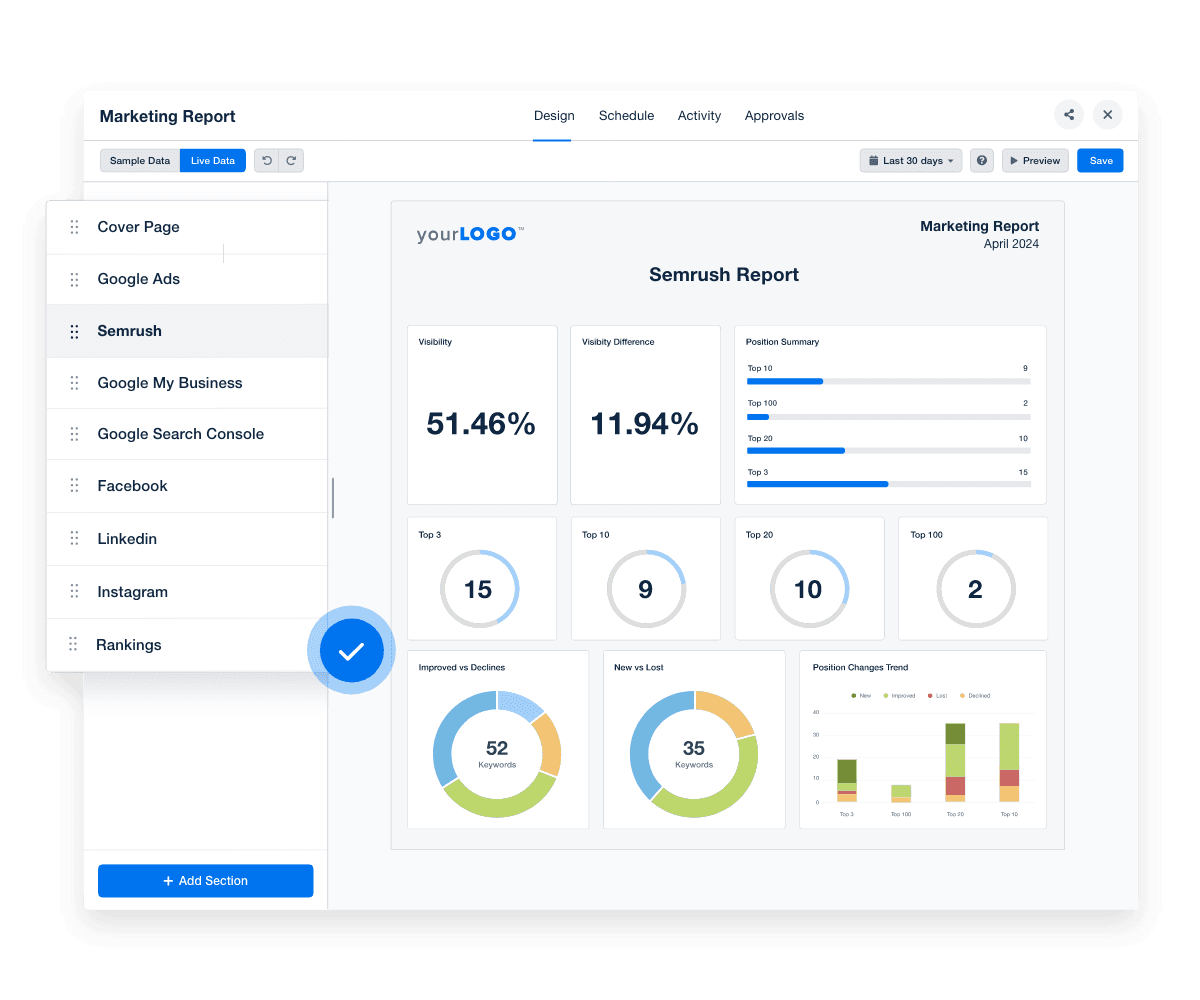Open help via the question mark icon
The image size is (1200, 1000).
pos(982,160)
